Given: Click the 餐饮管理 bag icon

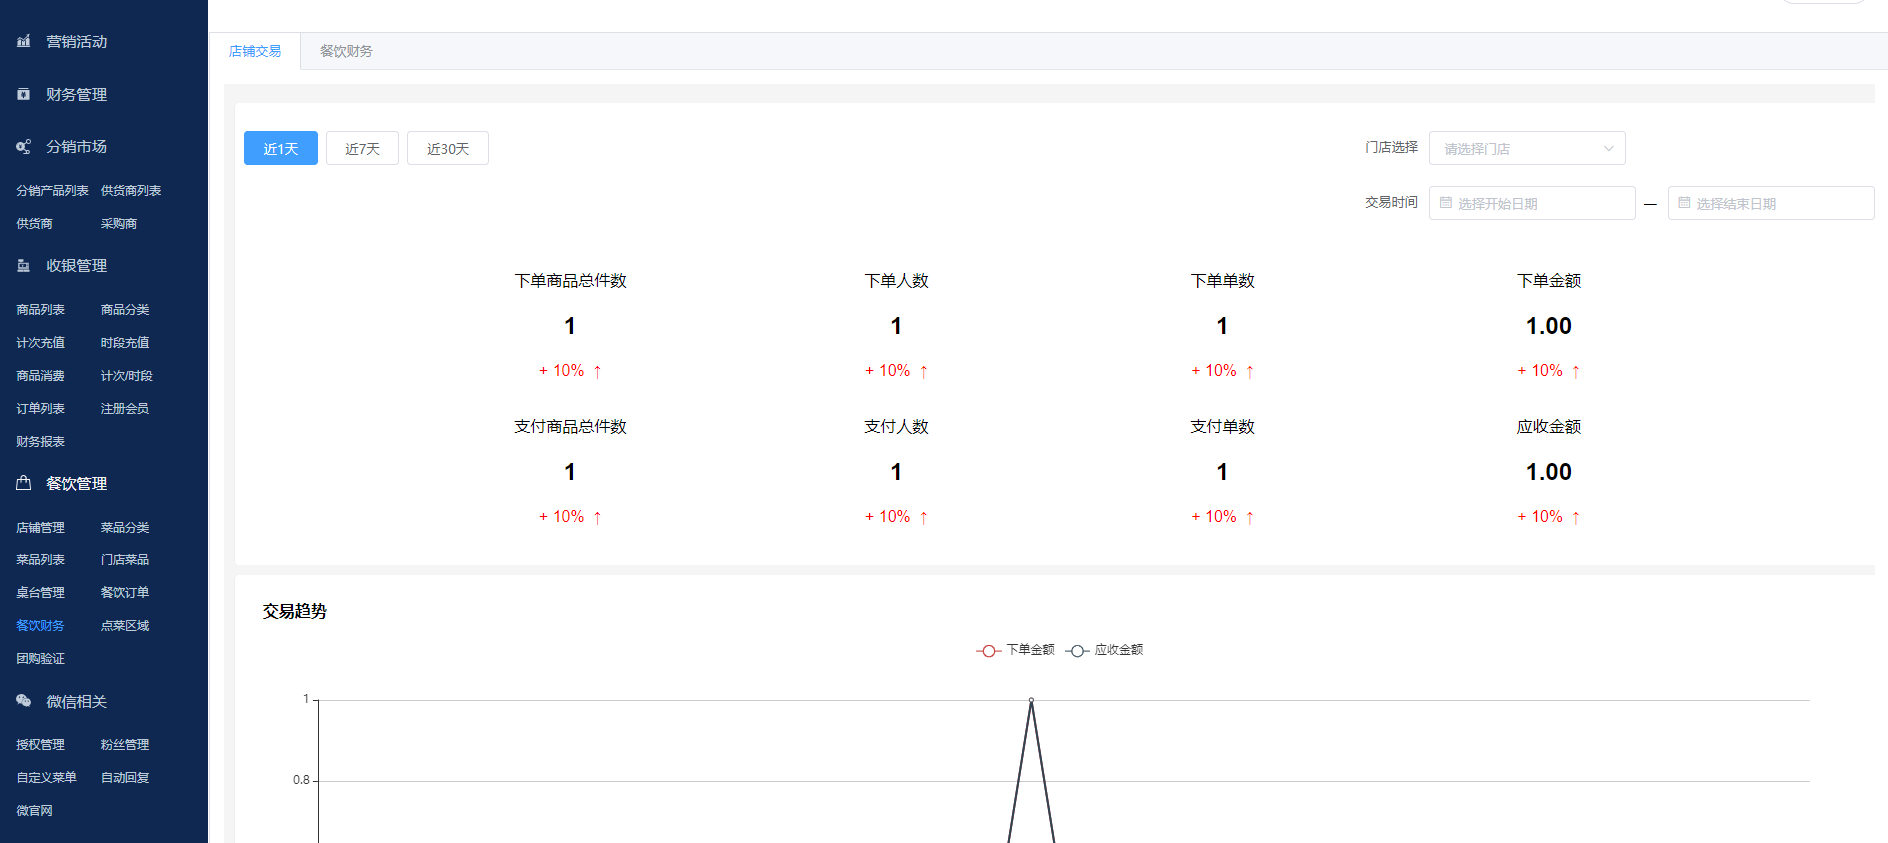Looking at the screenshot, I should coord(23,483).
